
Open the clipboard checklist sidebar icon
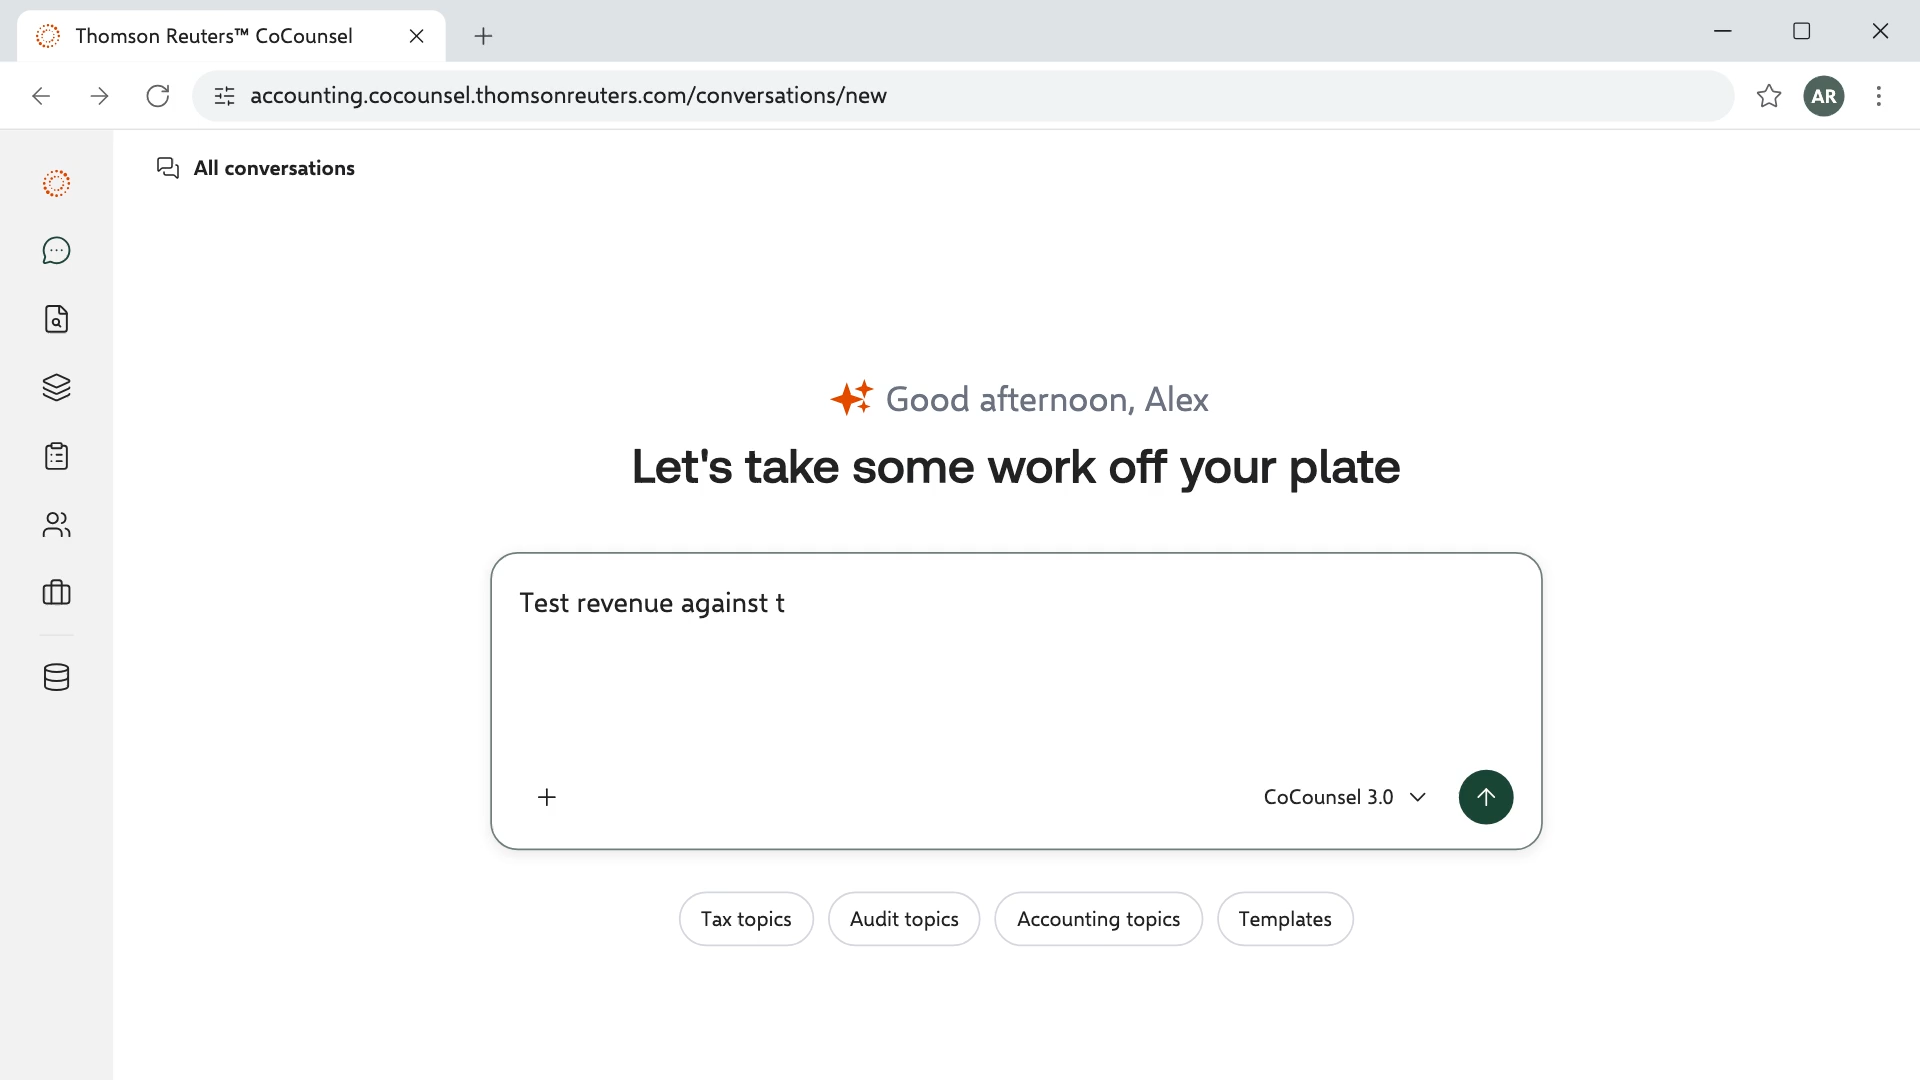click(x=57, y=456)
